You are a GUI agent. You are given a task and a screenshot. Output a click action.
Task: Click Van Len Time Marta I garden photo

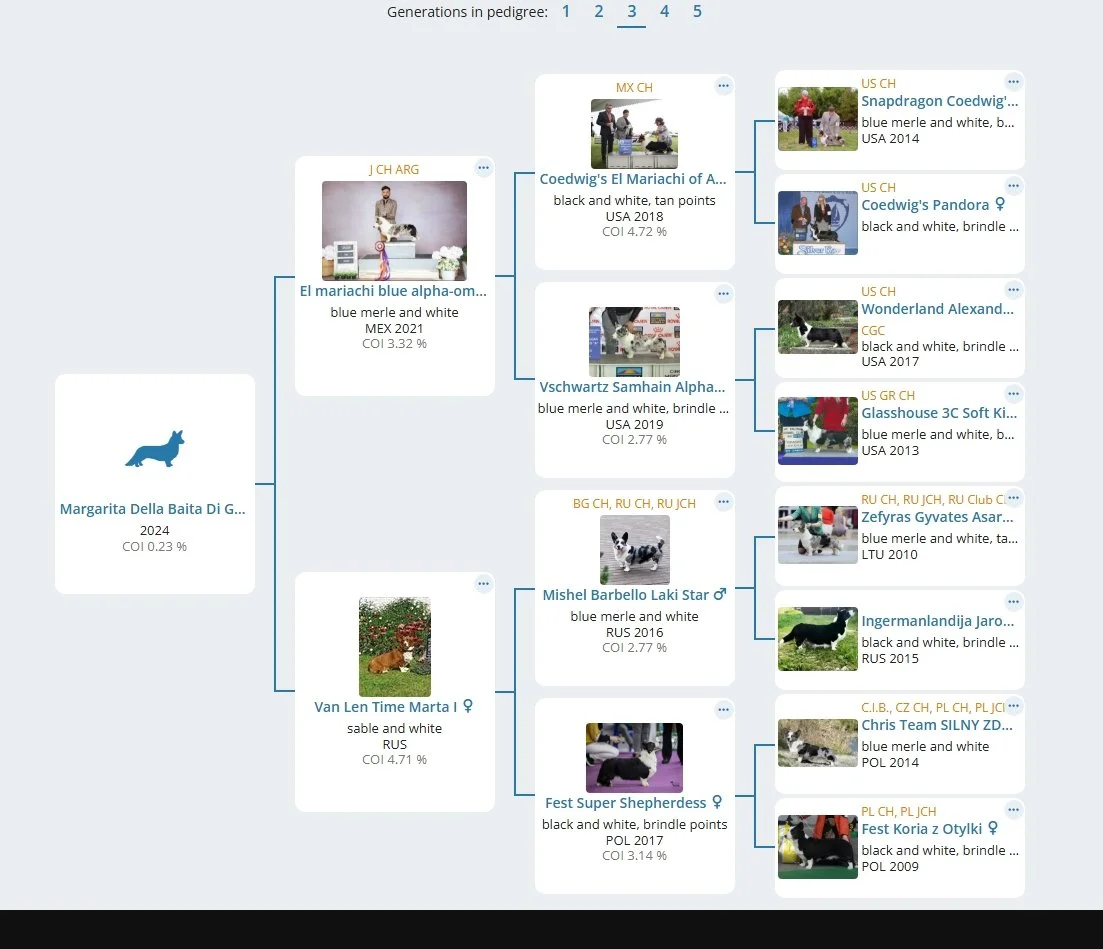click(x=395, y=647)
